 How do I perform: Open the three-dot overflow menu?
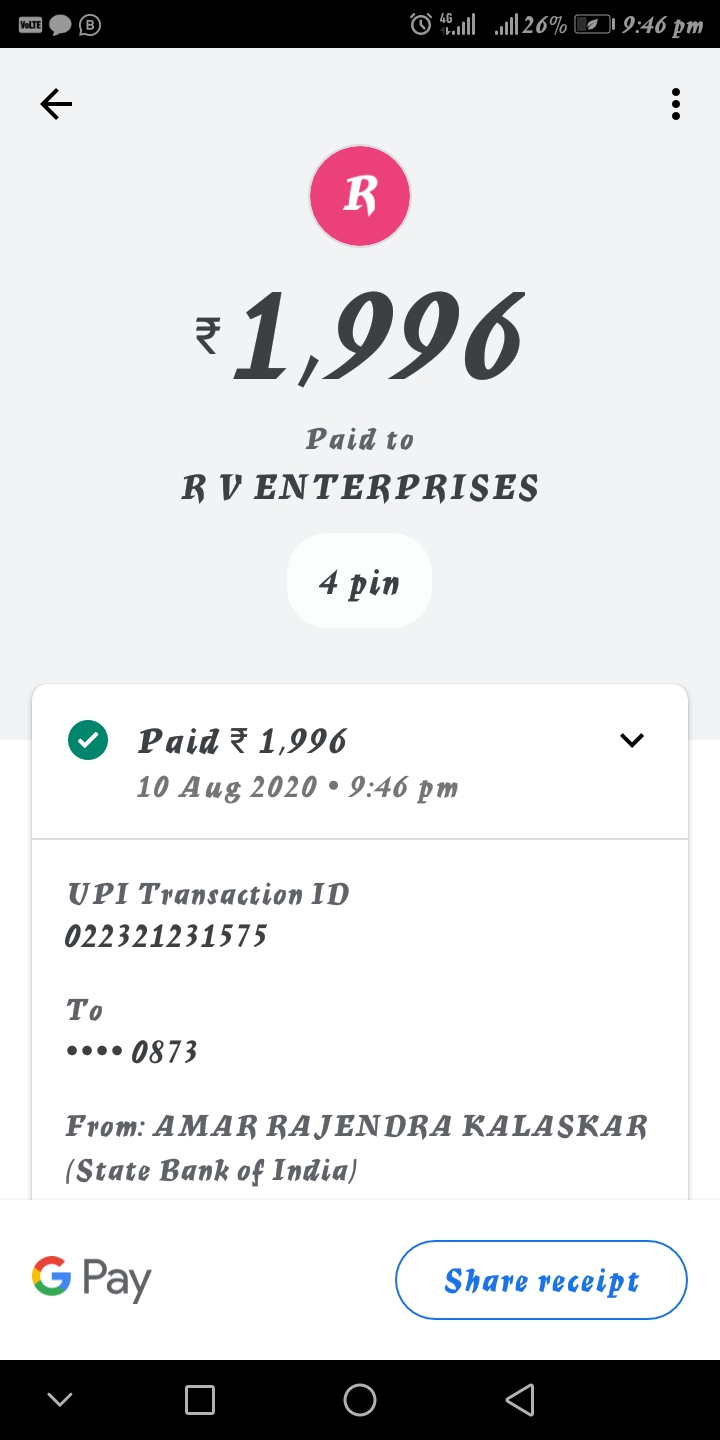tap(676, 104)
